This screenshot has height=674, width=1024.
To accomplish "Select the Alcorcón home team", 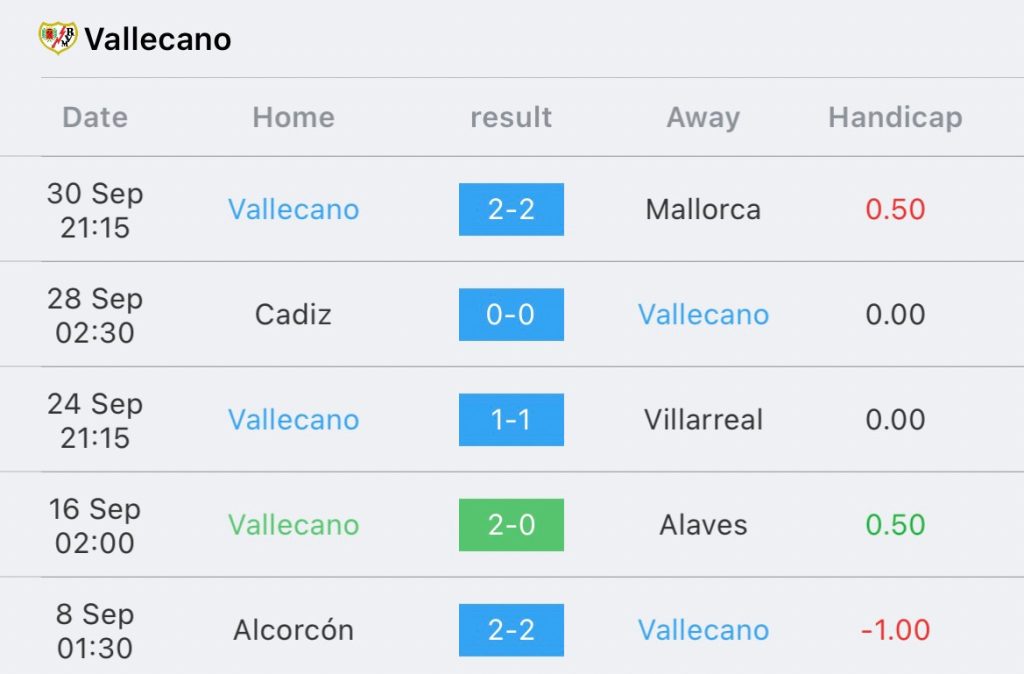I will pos(293,630).
